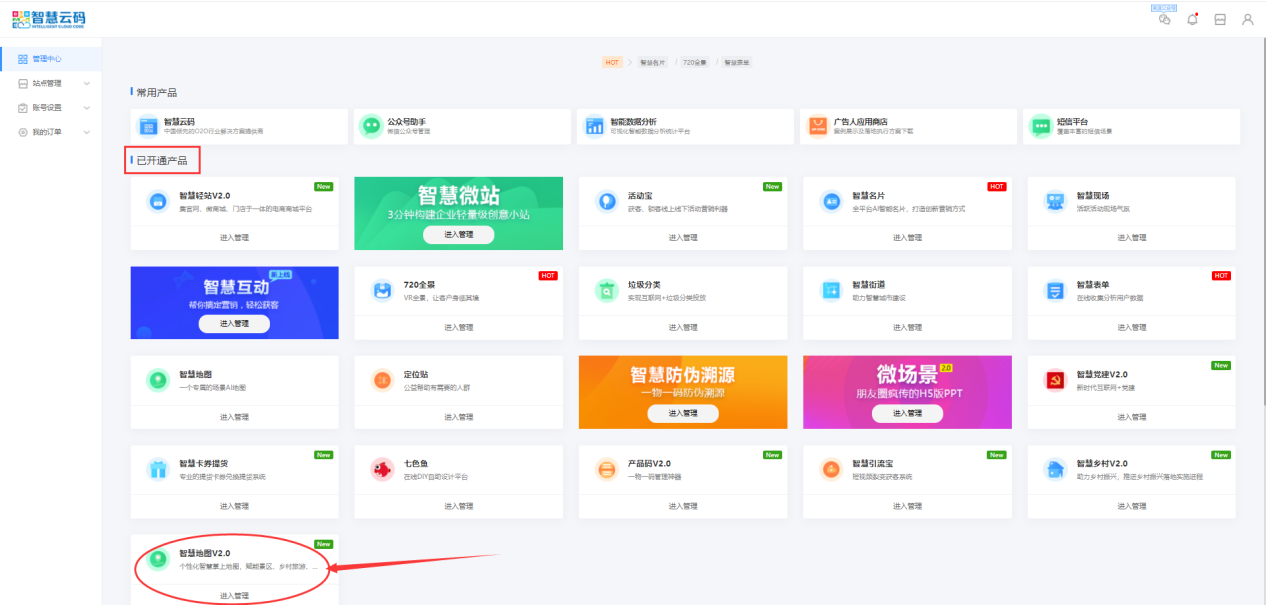
Task: Click the 七色鱼 red fish icon
Action: [x=382, y=469]
